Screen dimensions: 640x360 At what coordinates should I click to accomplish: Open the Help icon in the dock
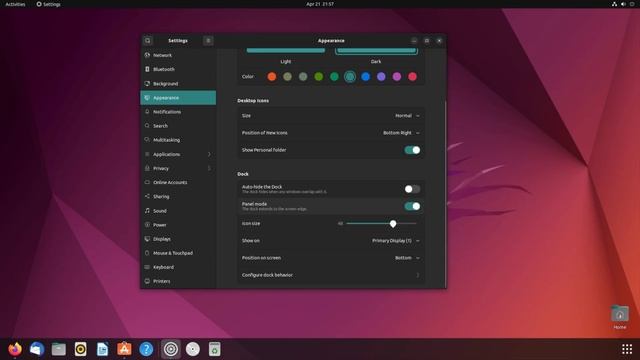click(x=146, y=349)
